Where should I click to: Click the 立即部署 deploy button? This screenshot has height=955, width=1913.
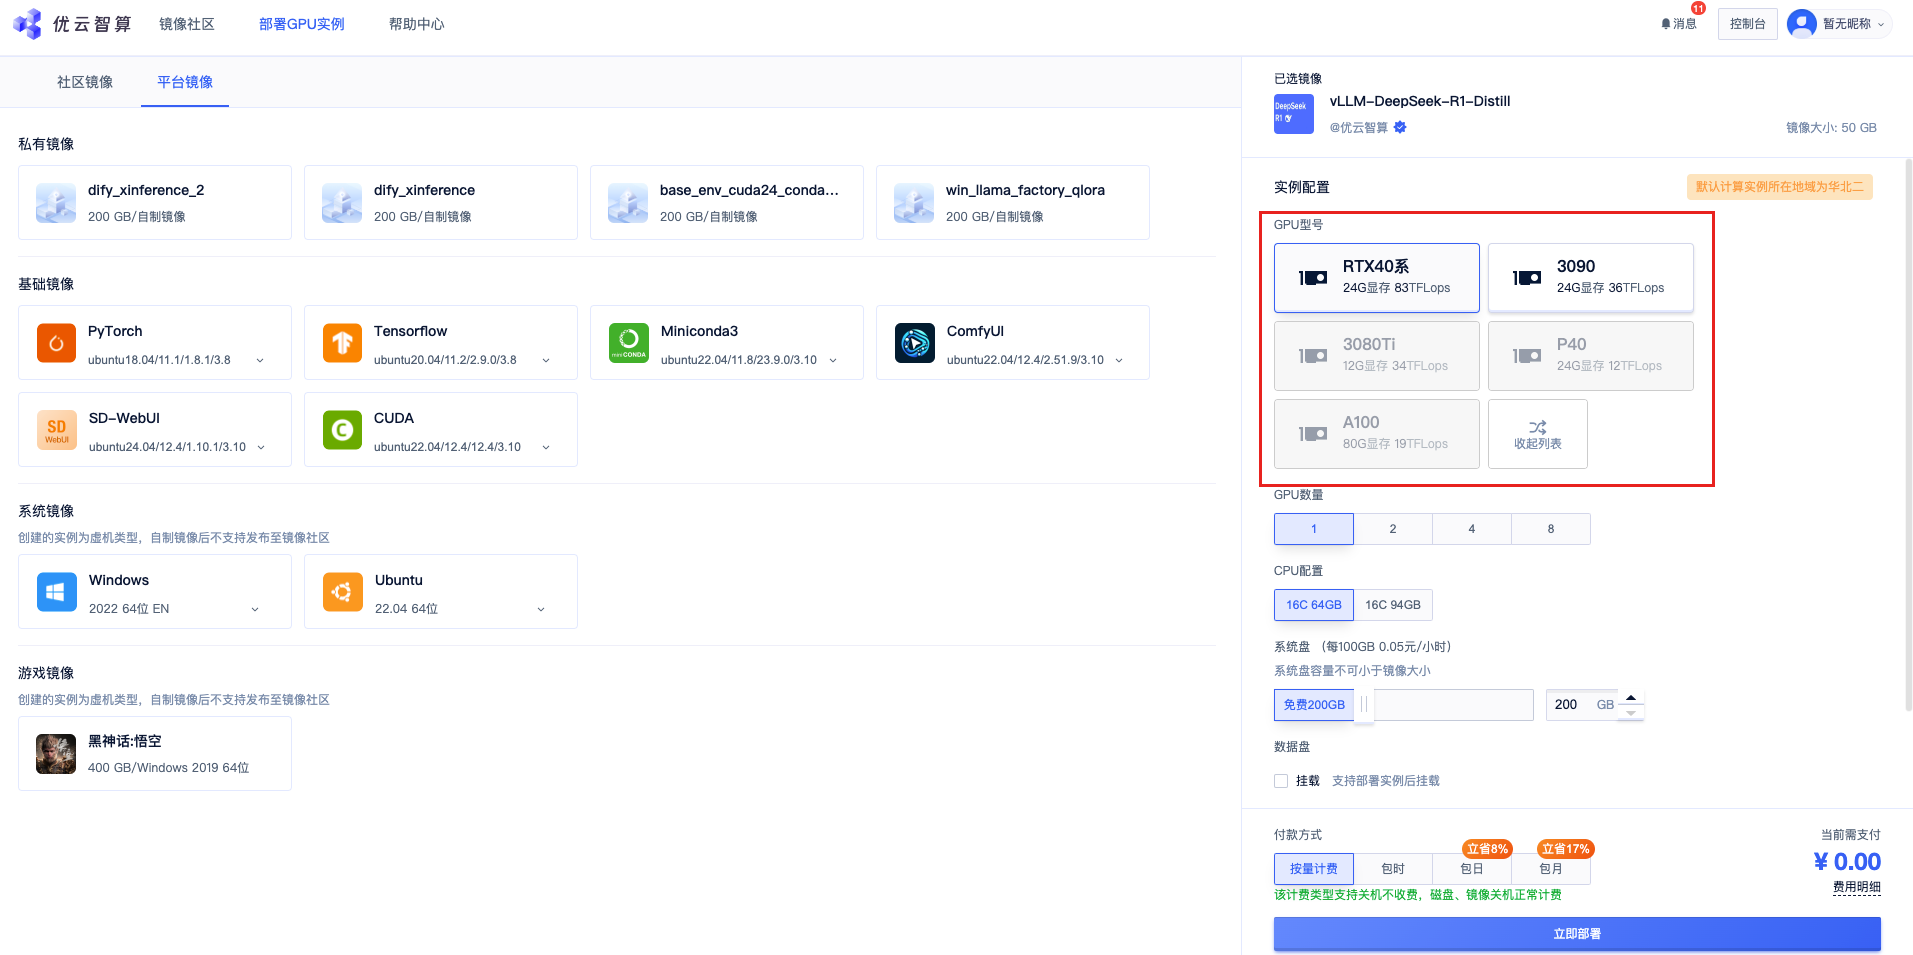pyautogui.click(x=1577, y=934)
